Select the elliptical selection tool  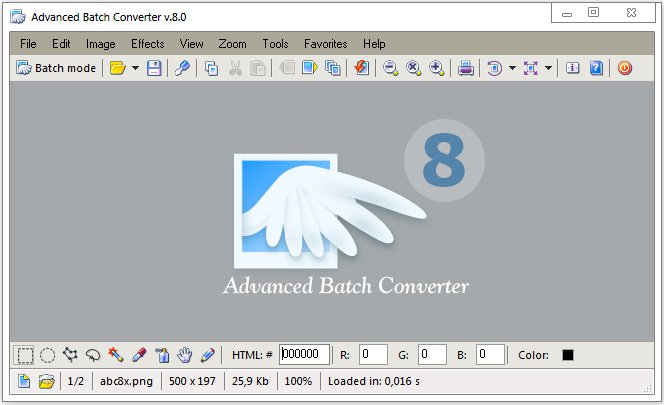point(47,355)
